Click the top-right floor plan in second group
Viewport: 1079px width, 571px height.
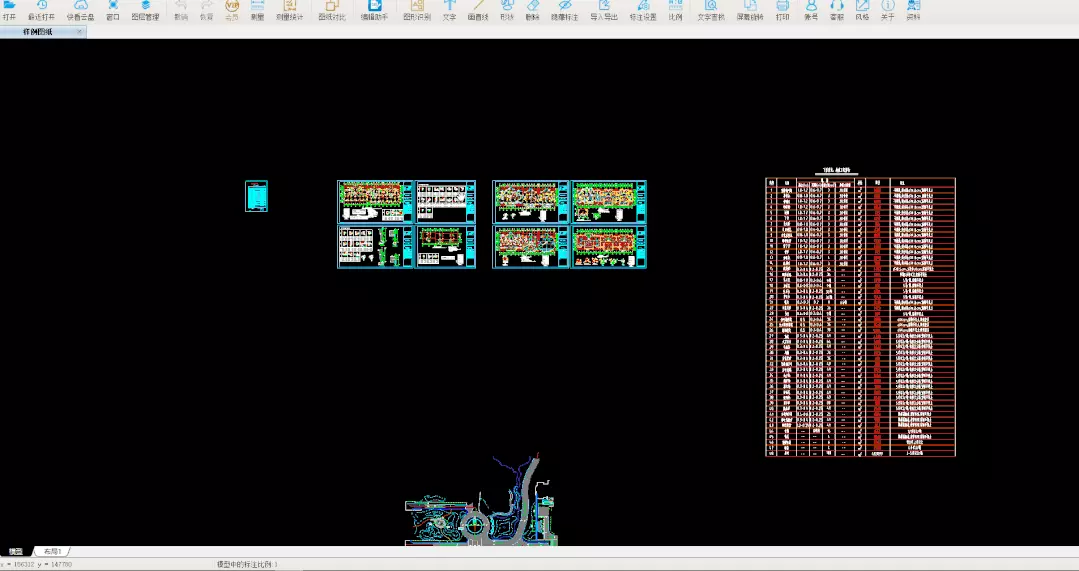point(609,202)
